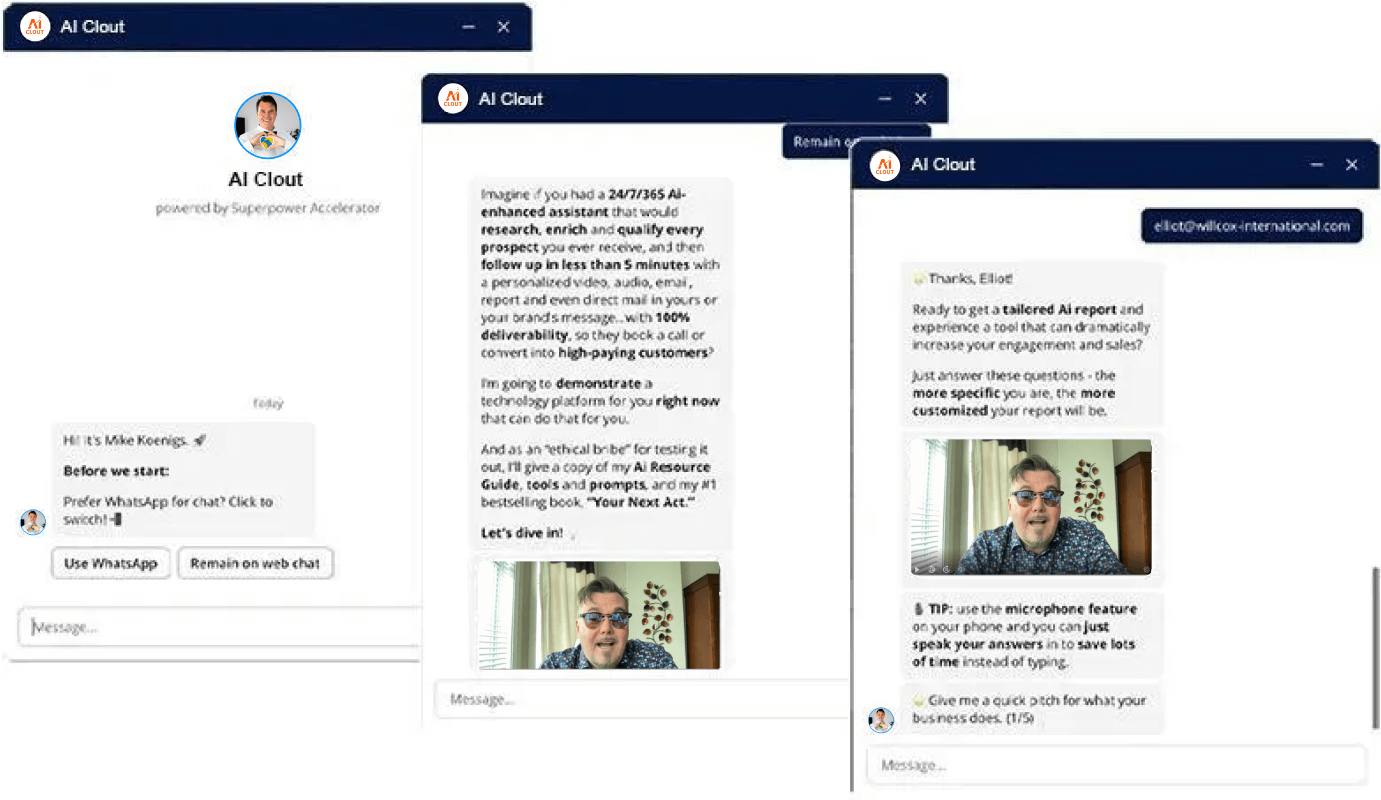Click the large round profile photo above powered by Superpower Accelerator
Image resolution: width=1381 pixels, height=800 pixels.
pos(267,126)
